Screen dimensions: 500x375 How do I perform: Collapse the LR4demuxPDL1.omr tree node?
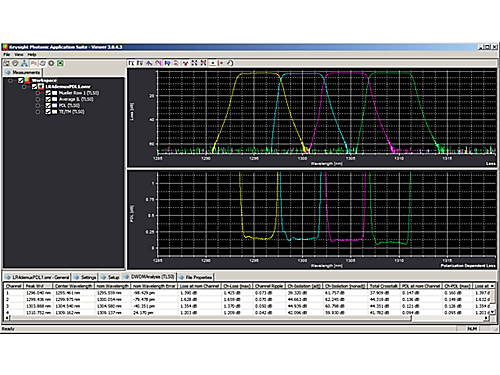tap(24, 87)
